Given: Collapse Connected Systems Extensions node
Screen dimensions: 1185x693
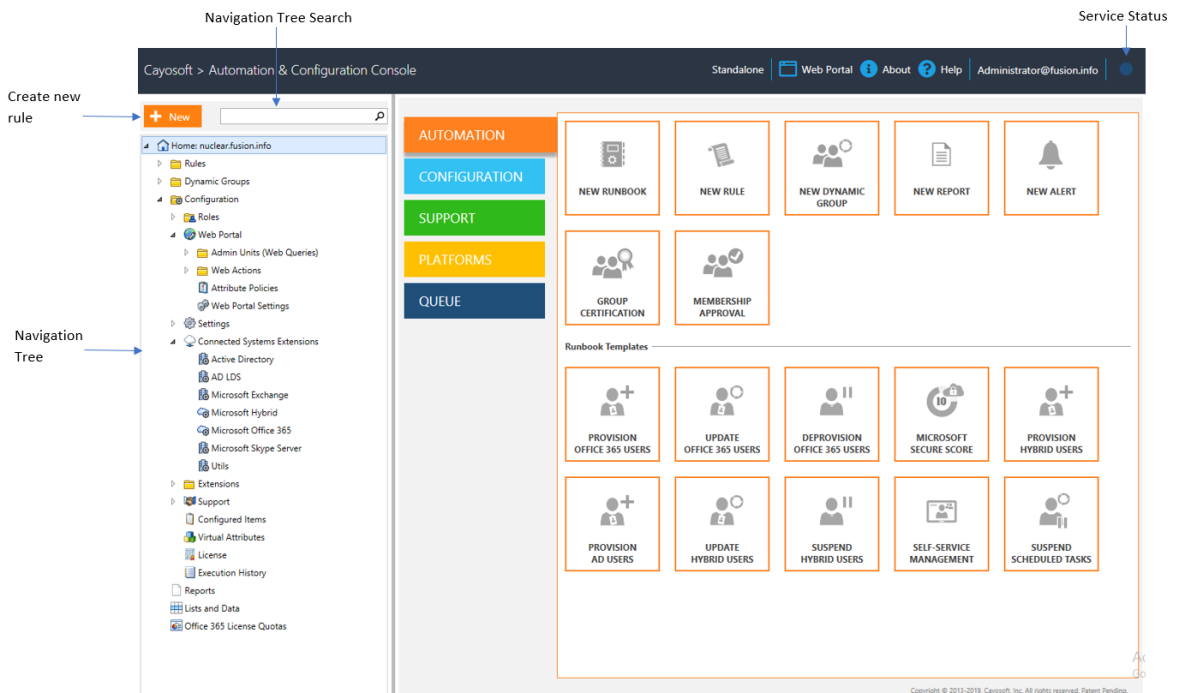Looking at the screenshot, I should point(173,342).
